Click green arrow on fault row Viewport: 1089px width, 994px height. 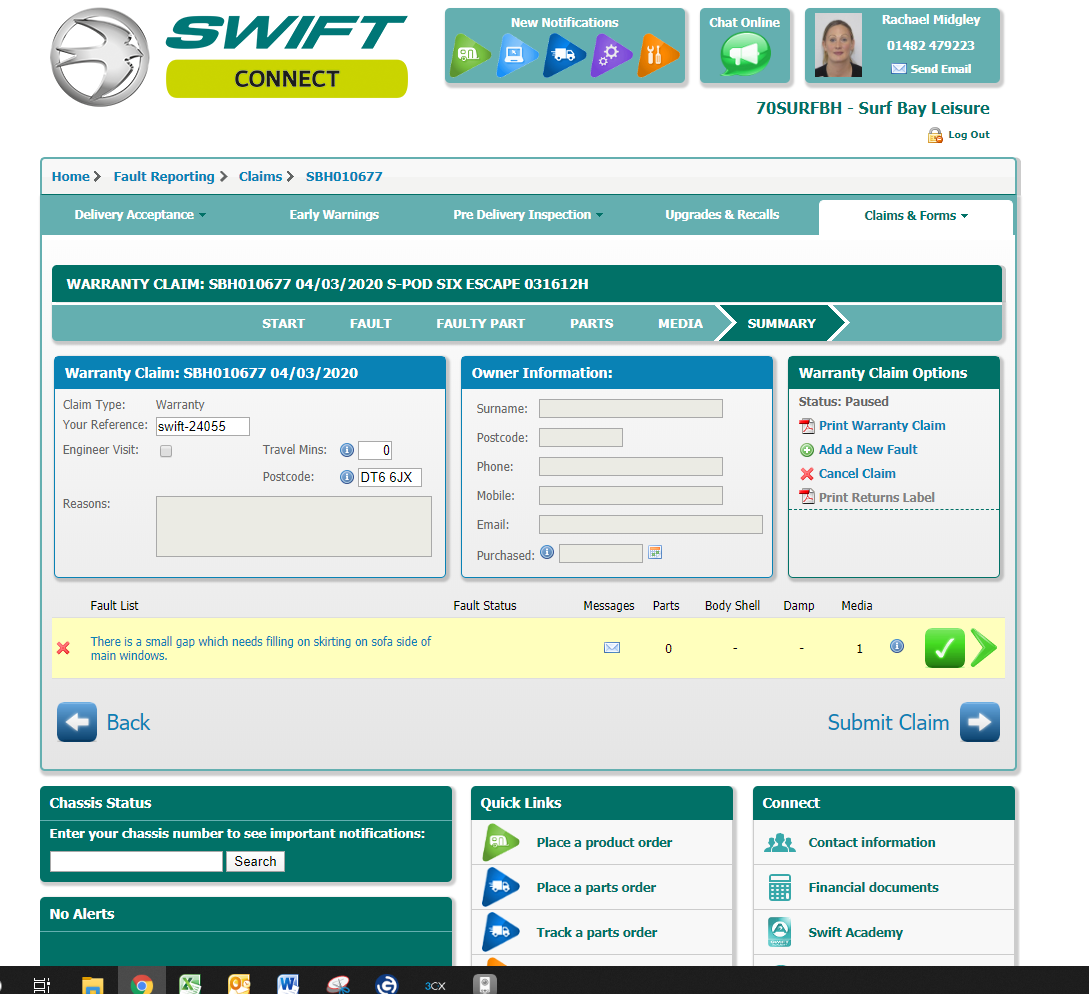tap(983, 648)
